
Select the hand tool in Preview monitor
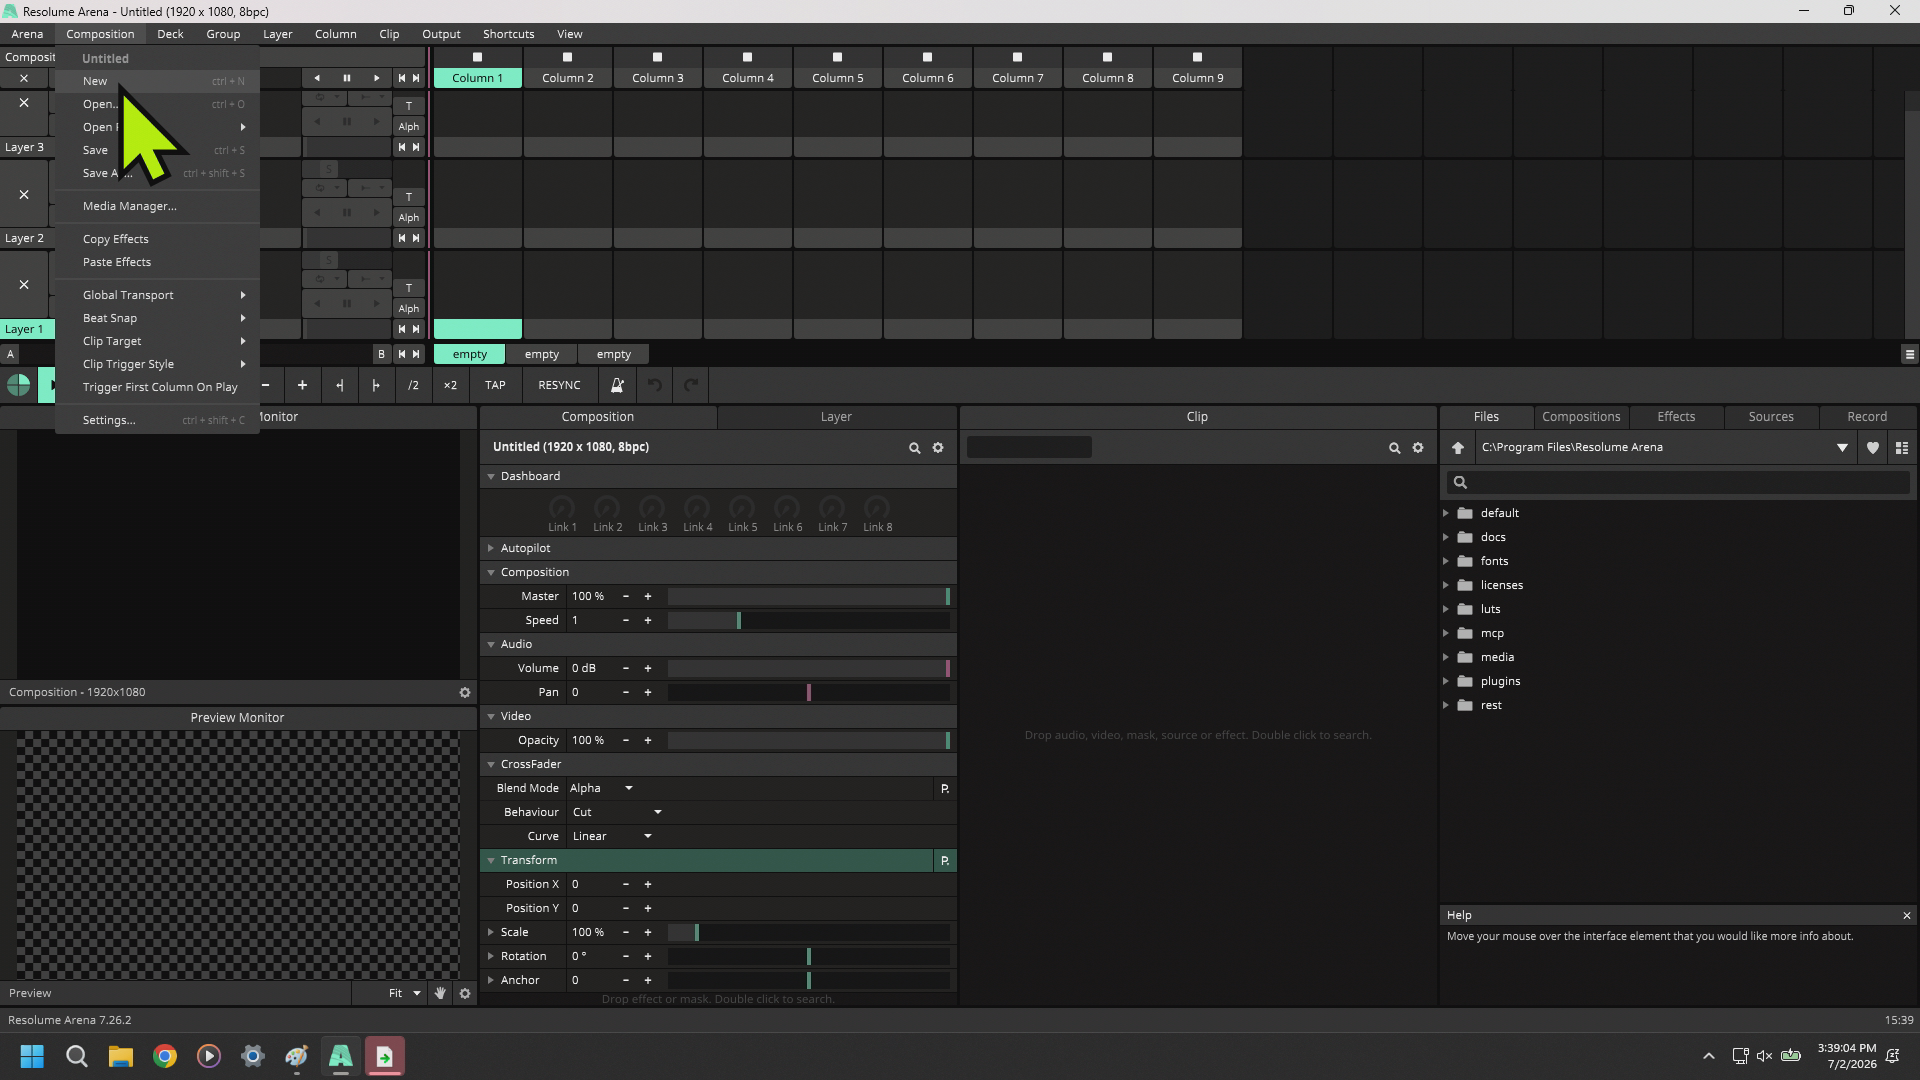[x=440, y=993]
